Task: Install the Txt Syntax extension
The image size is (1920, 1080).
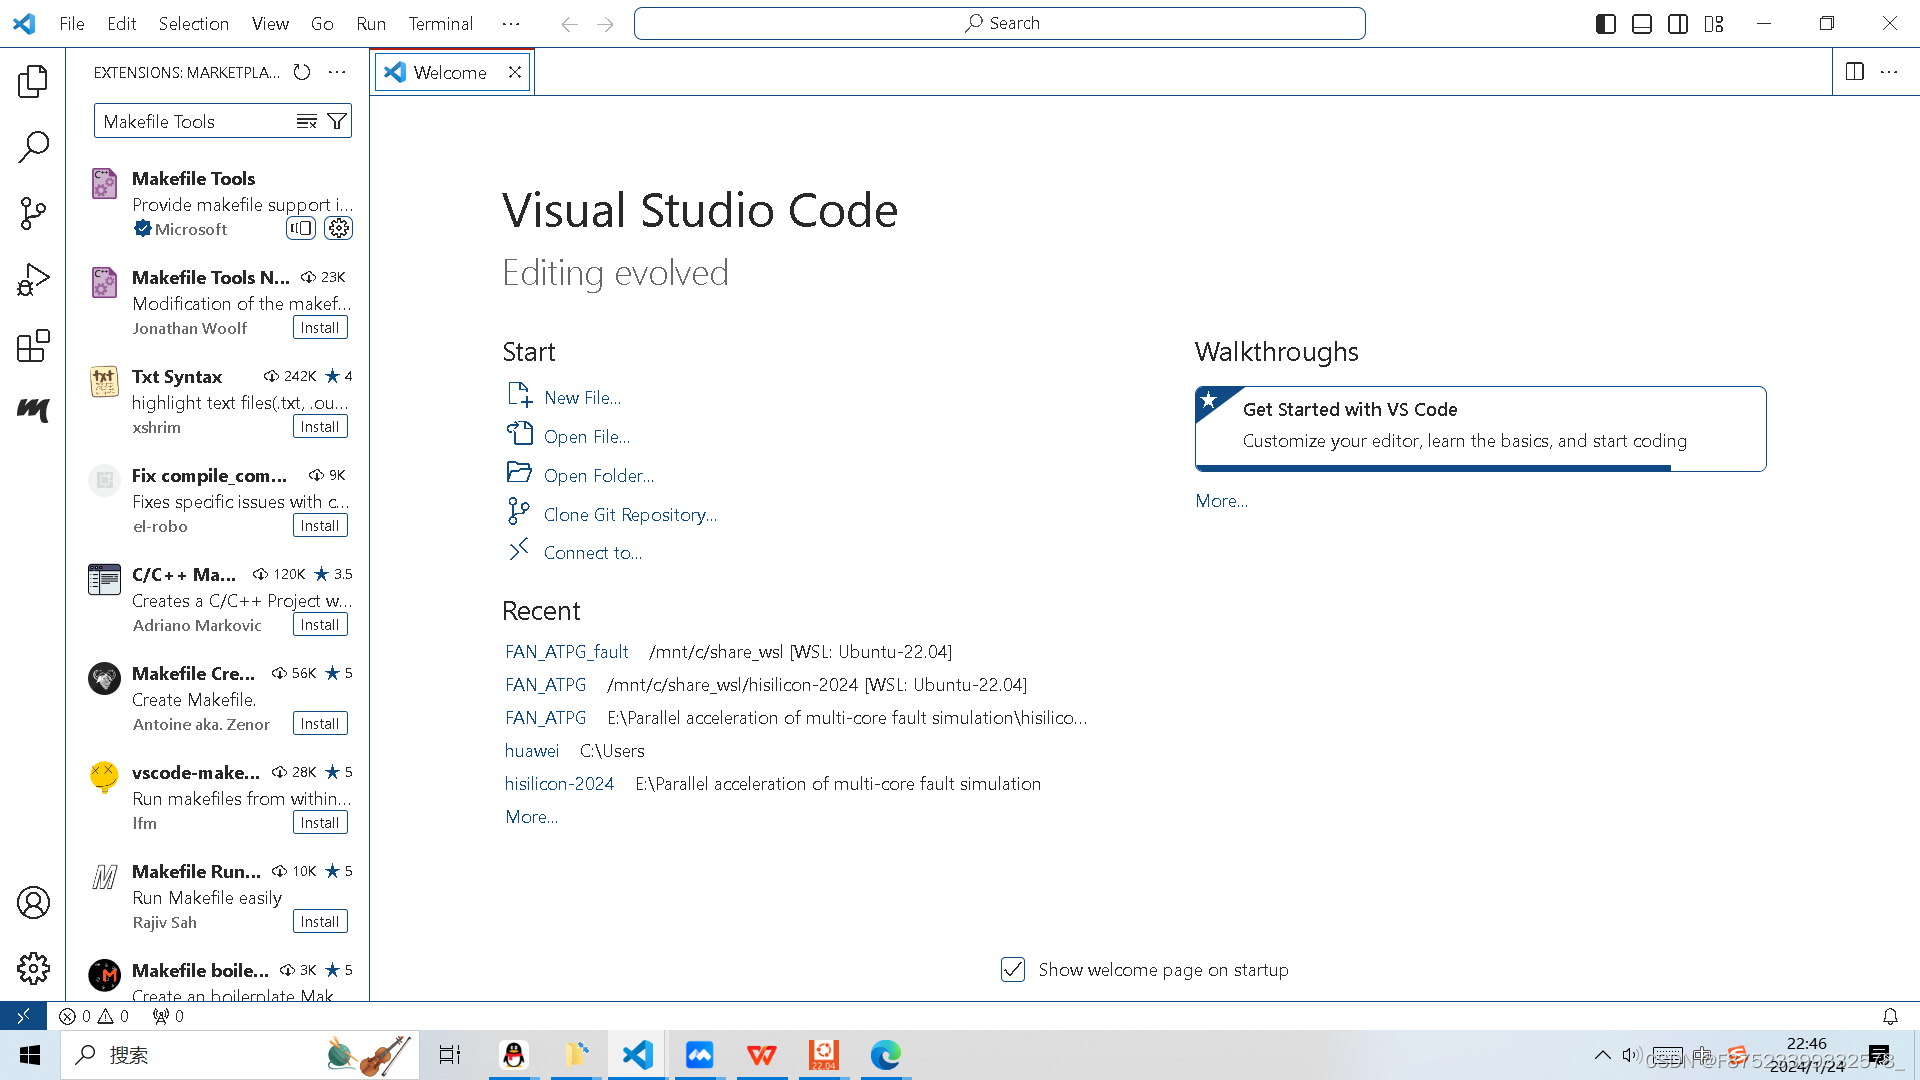Action: click(x=320, y=426)
